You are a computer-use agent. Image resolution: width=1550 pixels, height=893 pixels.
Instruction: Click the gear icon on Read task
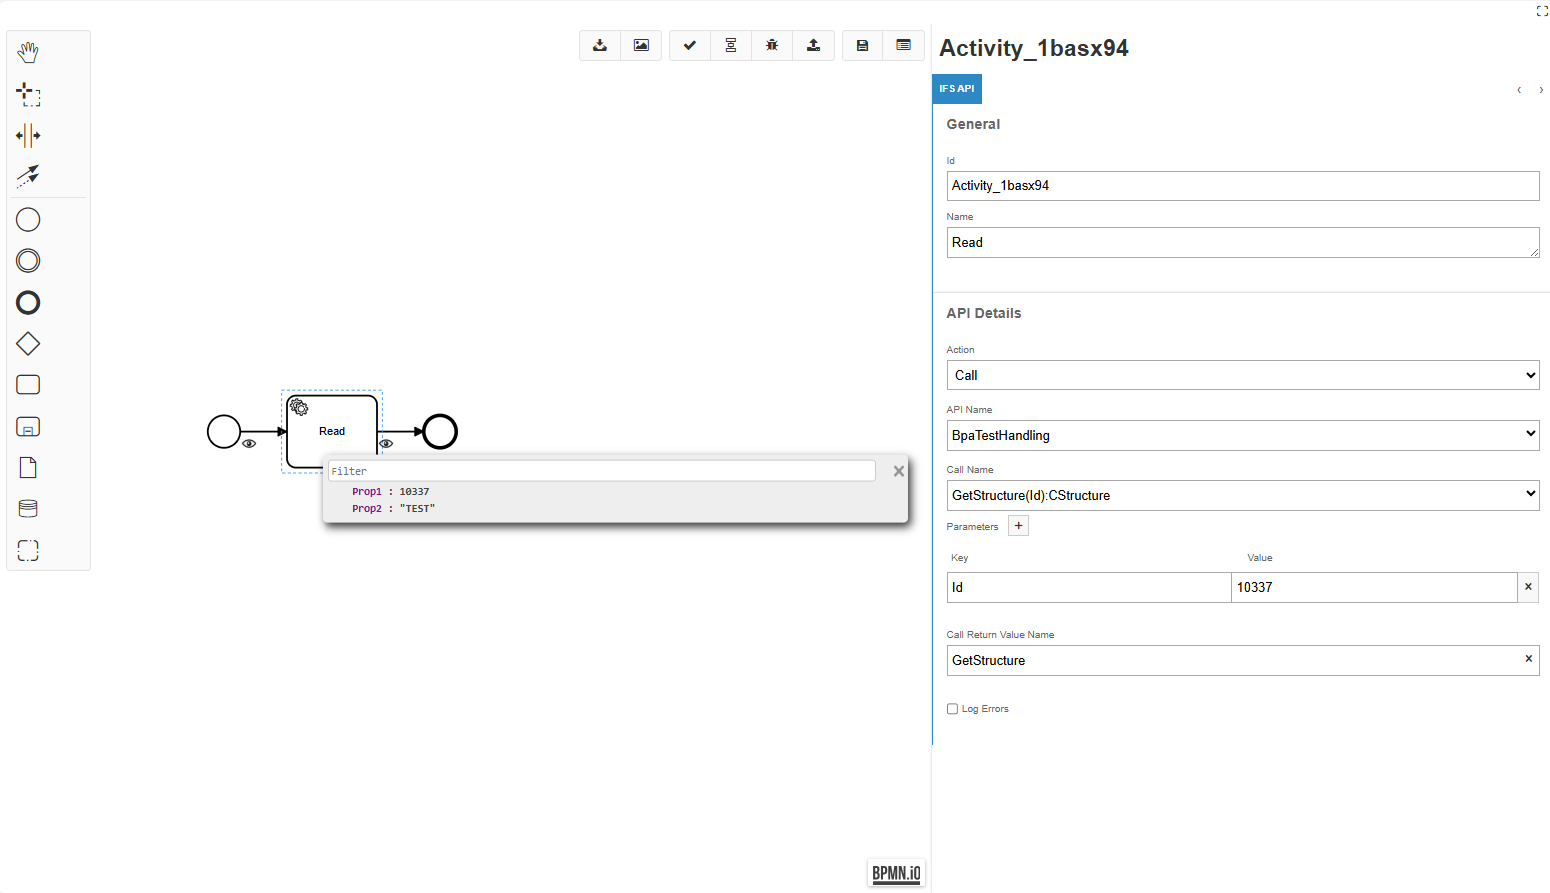click(x=299, y=407)
